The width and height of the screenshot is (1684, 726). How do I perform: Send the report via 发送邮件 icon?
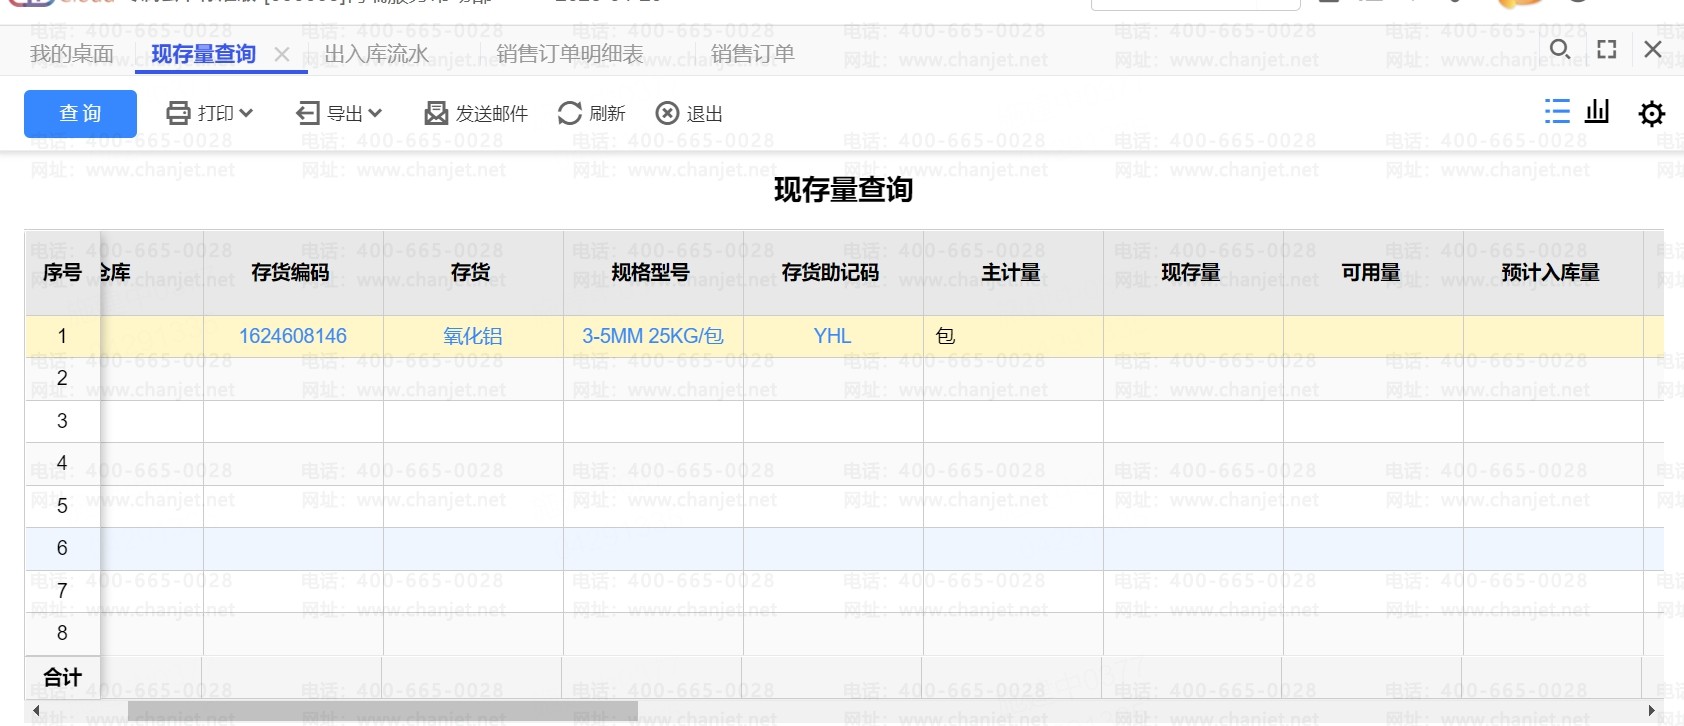coord(436,114)
